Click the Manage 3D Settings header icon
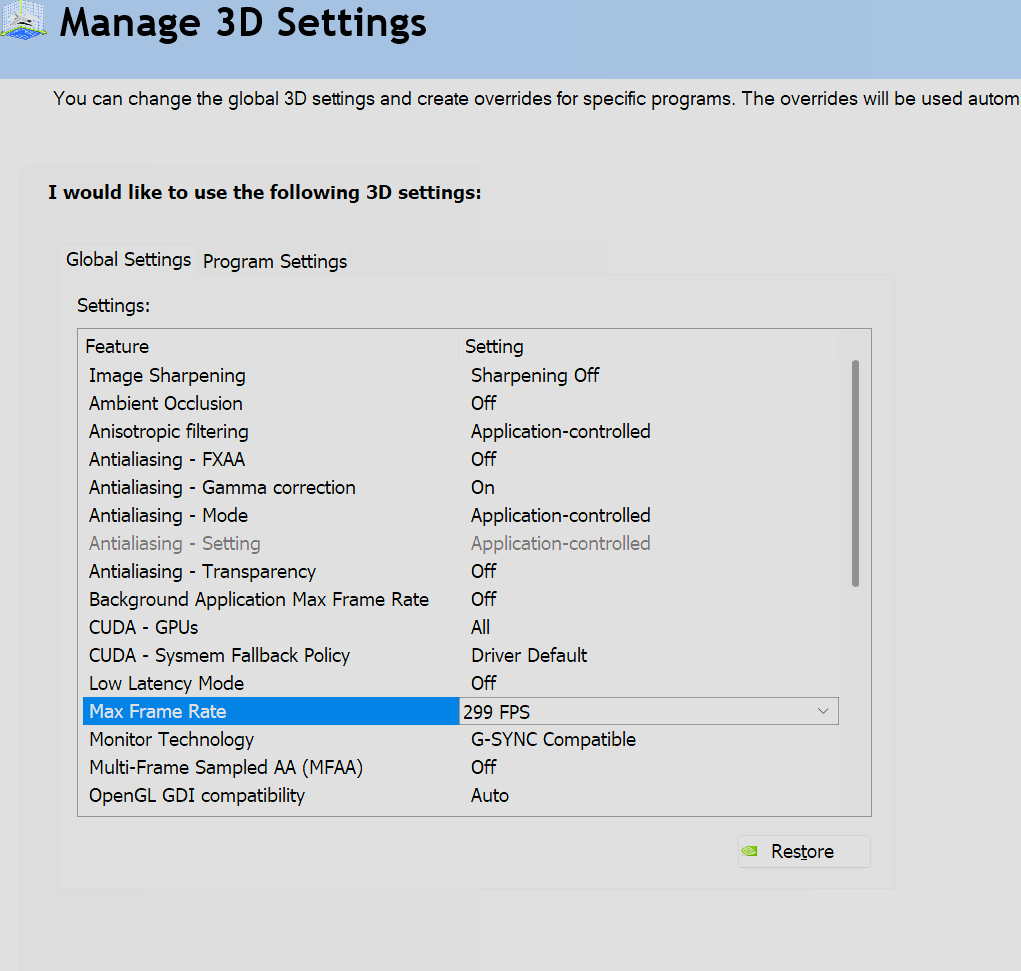Screen dimensions: 1021x971 click(24, 21)
